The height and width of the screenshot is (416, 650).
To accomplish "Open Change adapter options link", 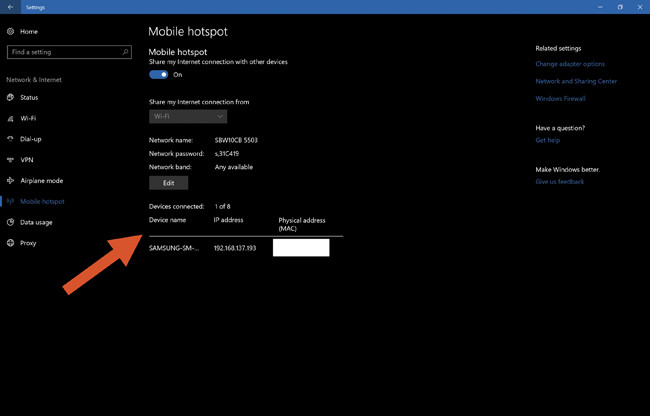I will click(570, 64).
